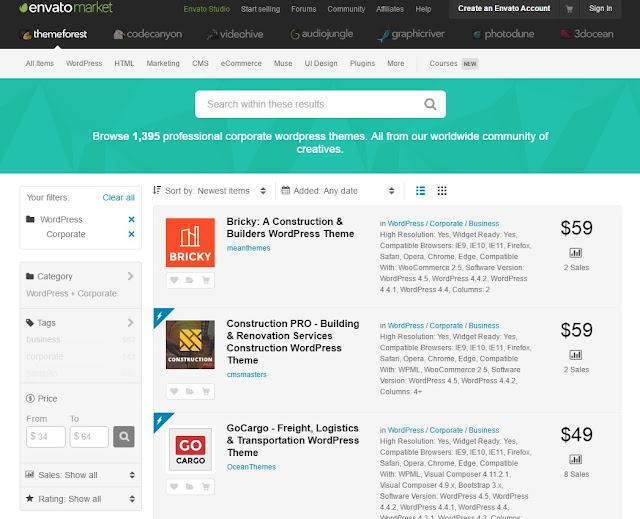Expand the Category filter chevron
This screenshot has width=640, height=519.
click(131, 276)
